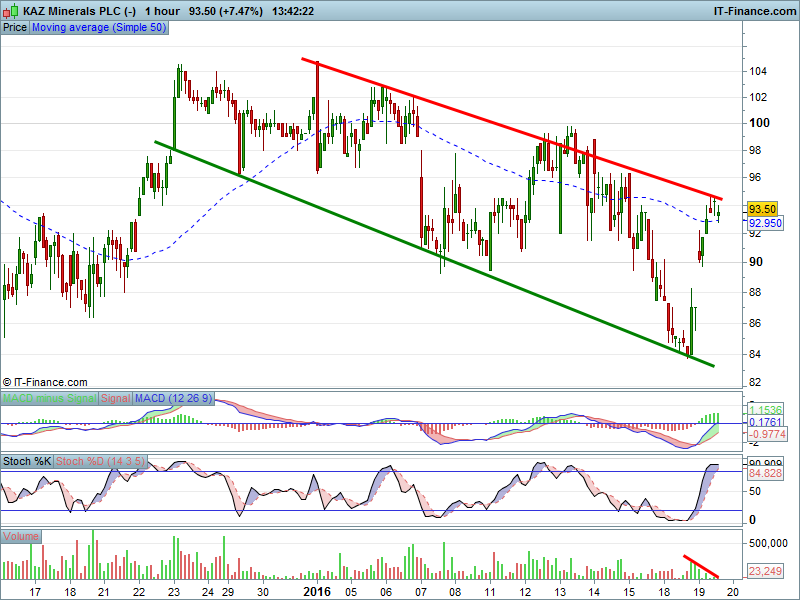Viewport: 800px width, 600px height.
Task: Click the 93.50 (+7.47%) price readout
Action: coord(226,11)
